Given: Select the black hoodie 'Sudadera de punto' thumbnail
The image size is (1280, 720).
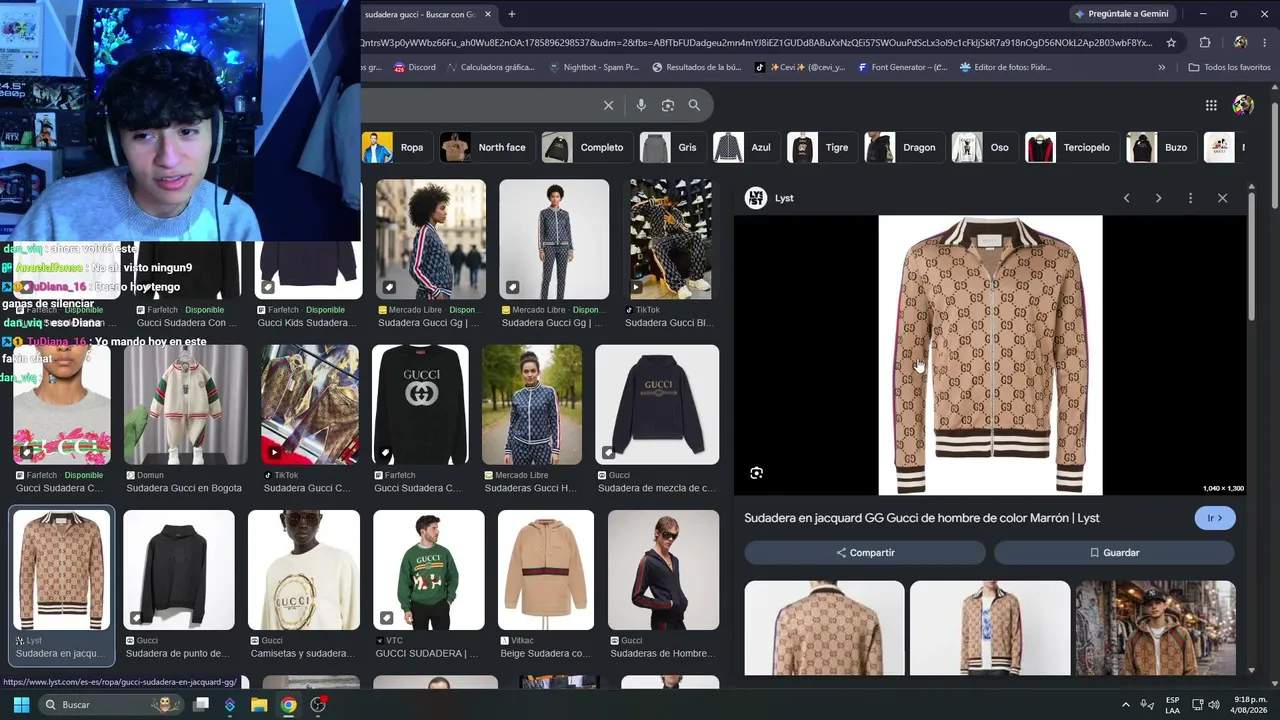Looking at the screenshot, I should coord(179,570).
